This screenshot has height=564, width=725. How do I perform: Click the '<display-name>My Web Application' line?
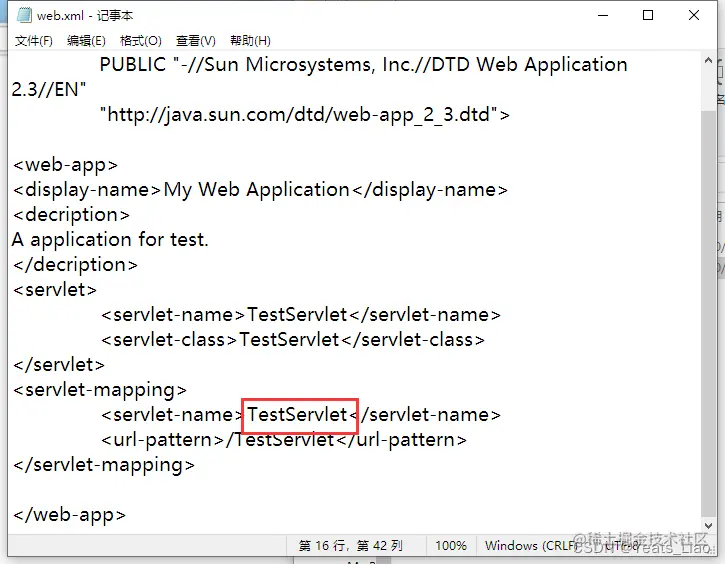(260, 190)
